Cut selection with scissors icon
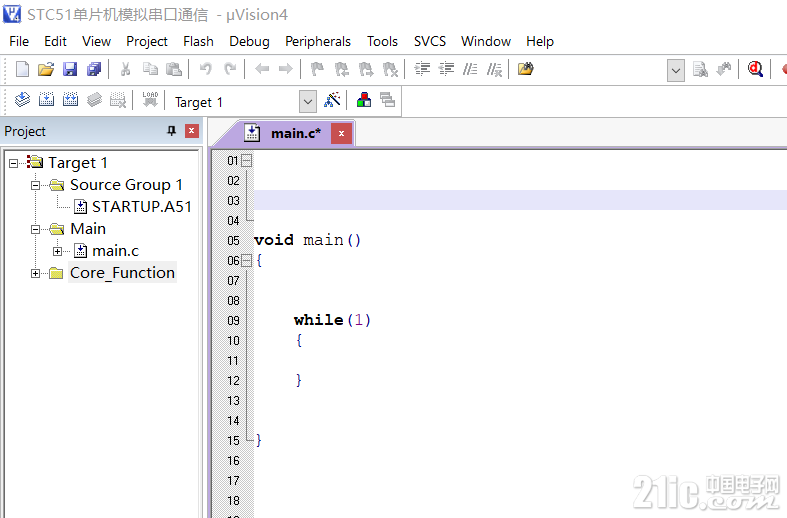Viewport: 787px width, 518px height. click(x=125, y=69)
